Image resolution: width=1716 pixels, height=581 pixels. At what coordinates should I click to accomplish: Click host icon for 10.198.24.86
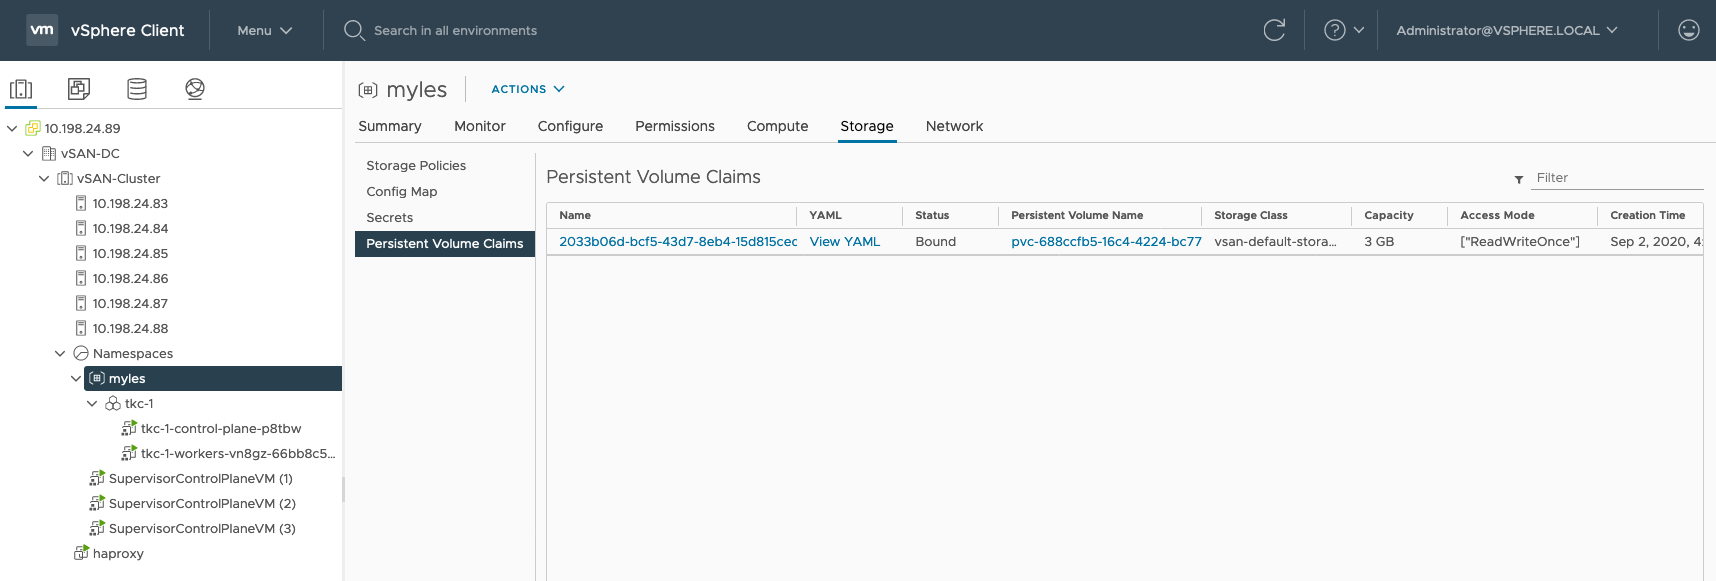81,278
